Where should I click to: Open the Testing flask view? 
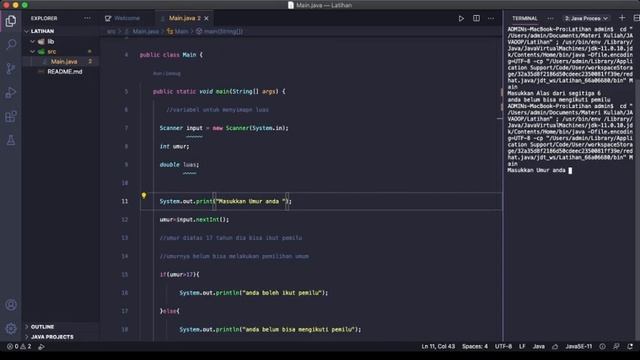point(11,140)
